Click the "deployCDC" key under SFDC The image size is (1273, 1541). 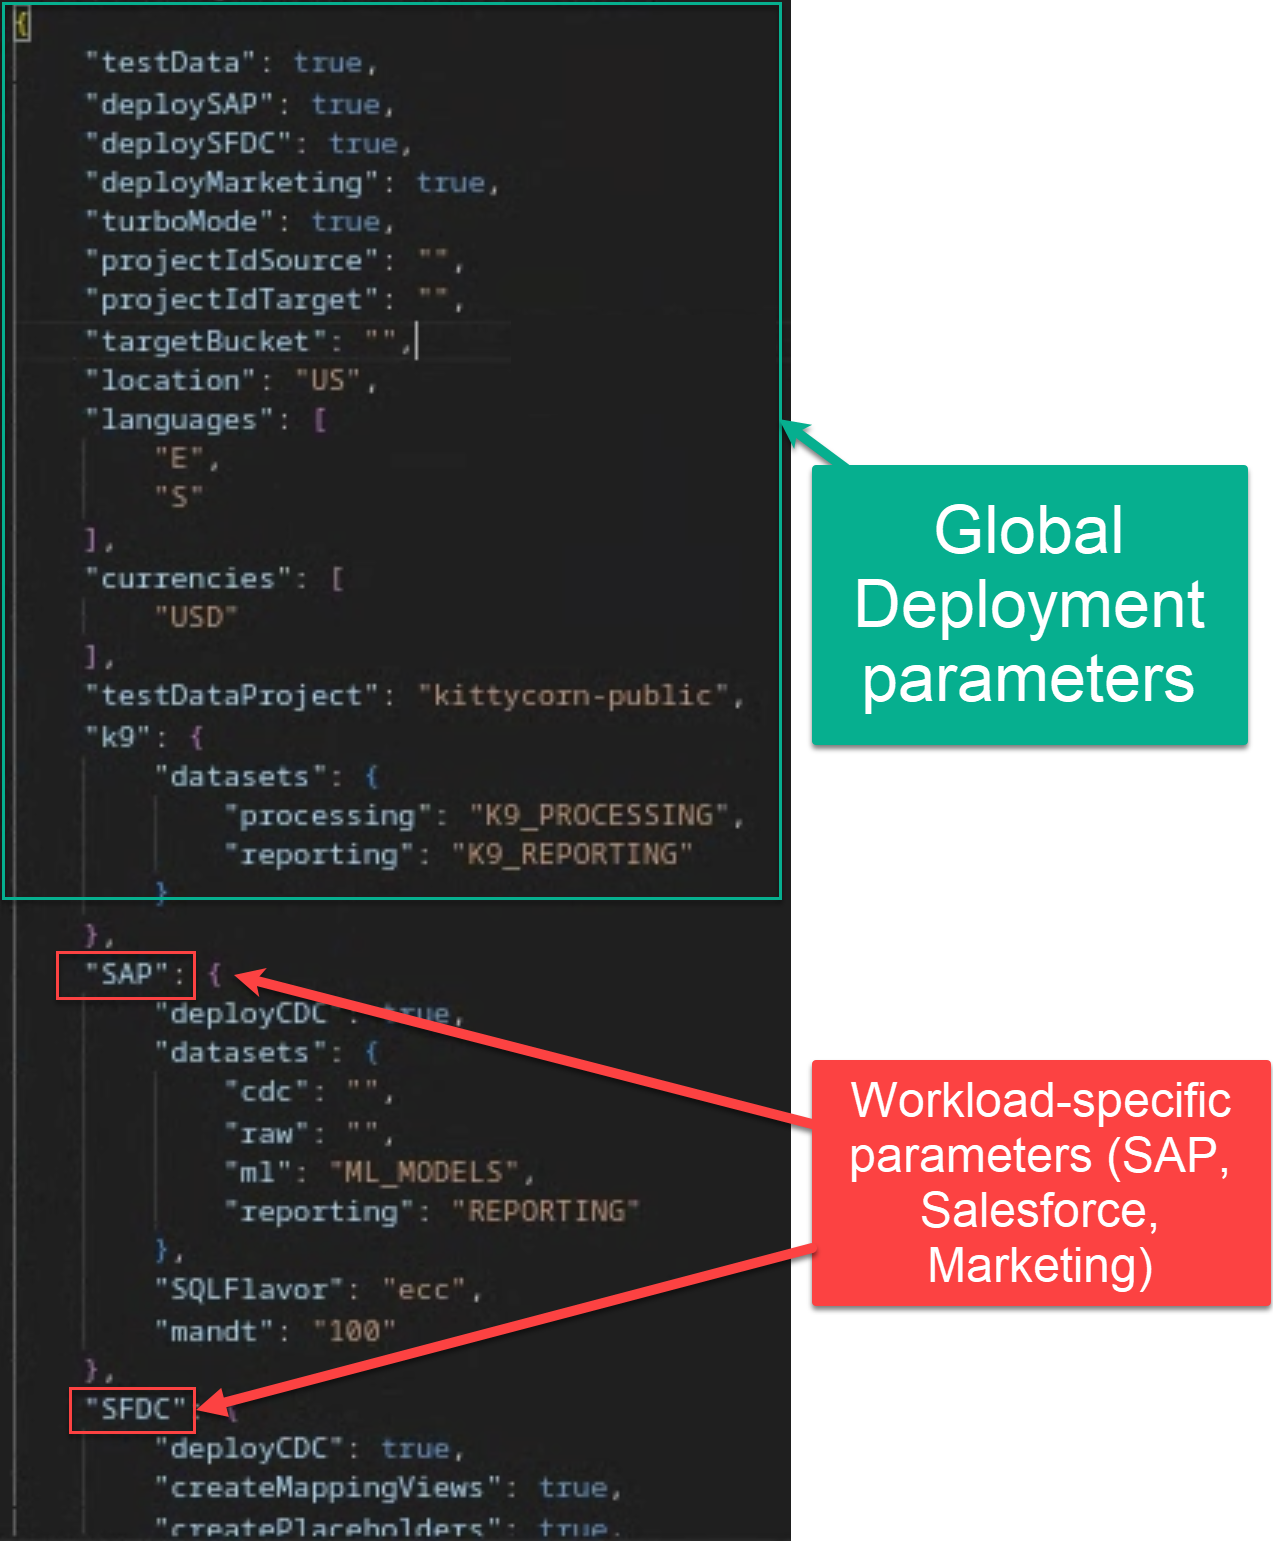tap(248, 1449)
